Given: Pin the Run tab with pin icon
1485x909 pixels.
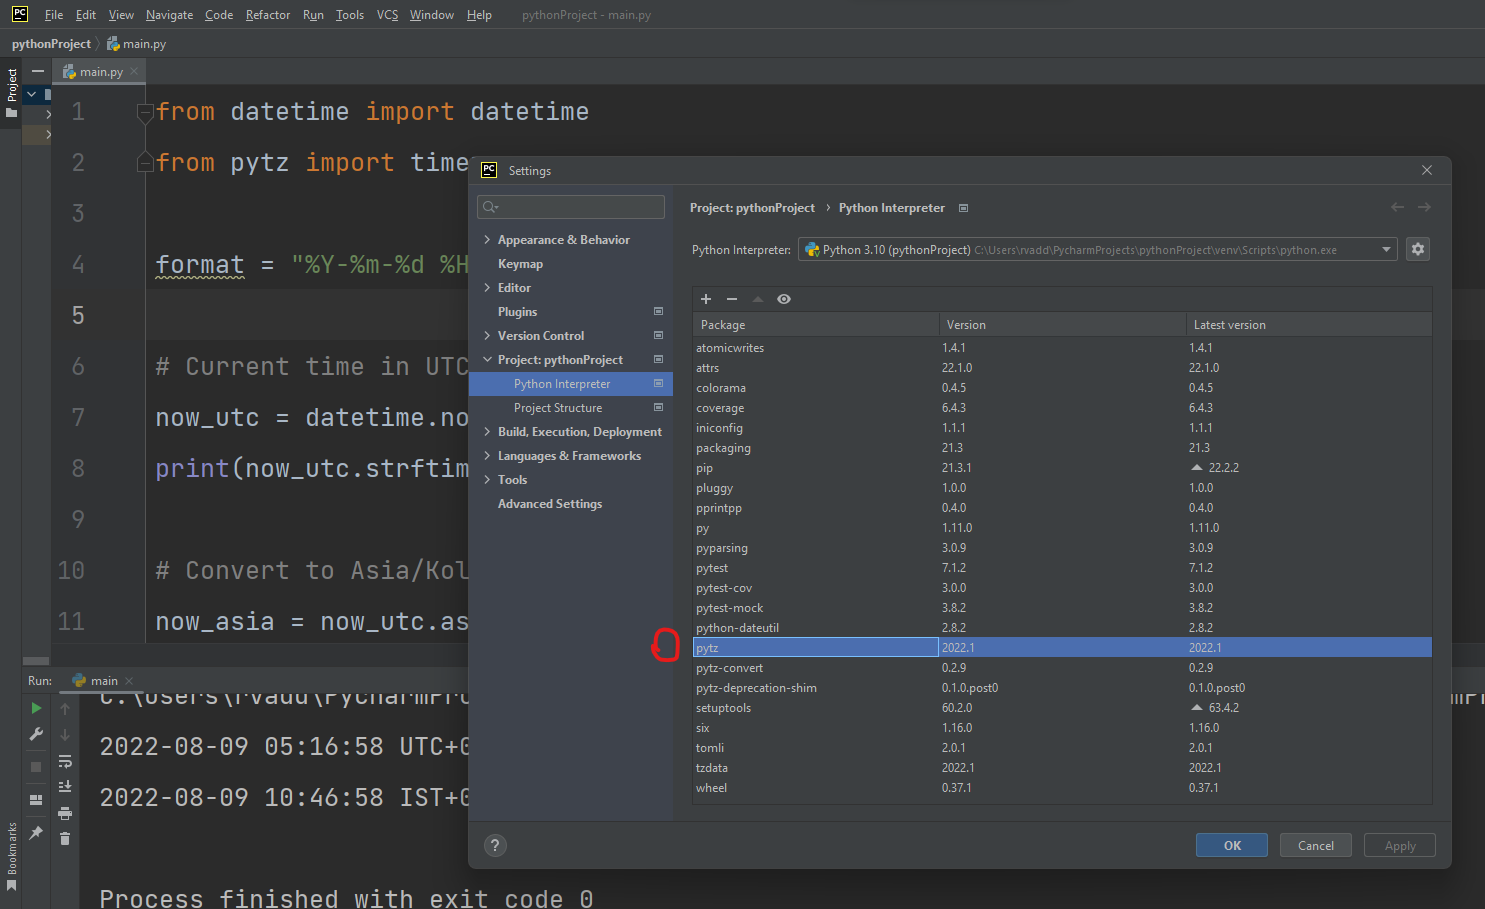Looking at the screenshot, I should point(37,832).
